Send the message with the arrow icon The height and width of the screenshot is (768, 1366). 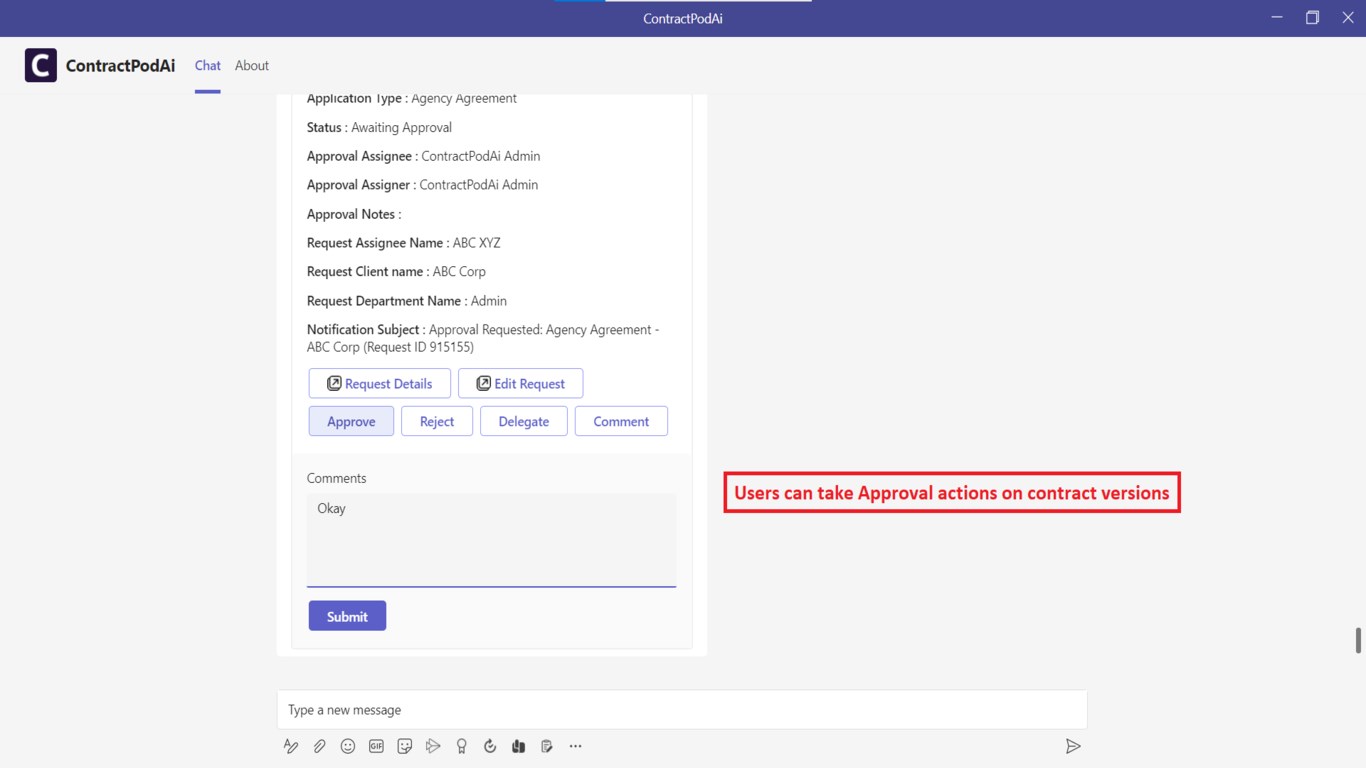1073,746
